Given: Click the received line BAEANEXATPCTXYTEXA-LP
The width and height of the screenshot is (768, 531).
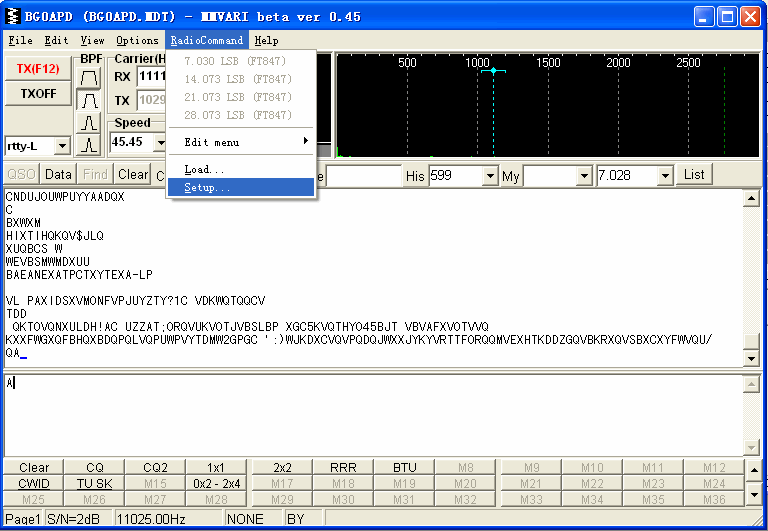Looking at the screenshot, I should point(79,275).
